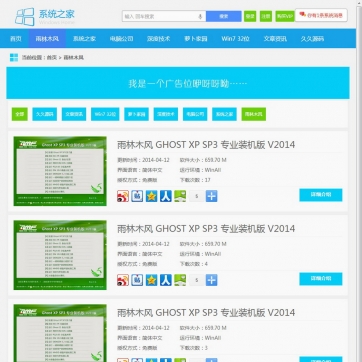Open thumbnail of the 4-downloads listing
Image resolution: width=362 pixels, height=362 pixels.
(60, 255)
